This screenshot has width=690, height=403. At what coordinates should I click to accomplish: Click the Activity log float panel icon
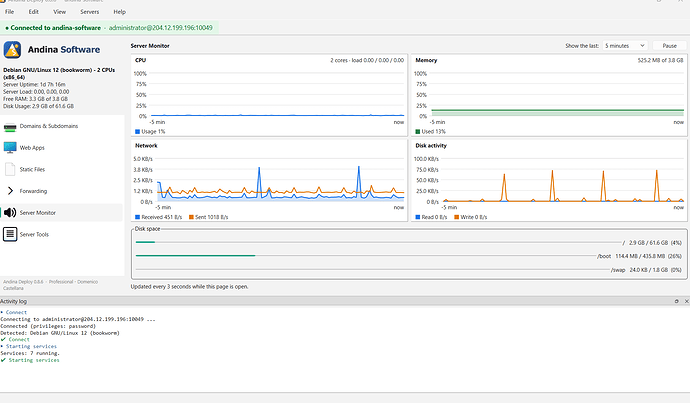click(676, 301)
